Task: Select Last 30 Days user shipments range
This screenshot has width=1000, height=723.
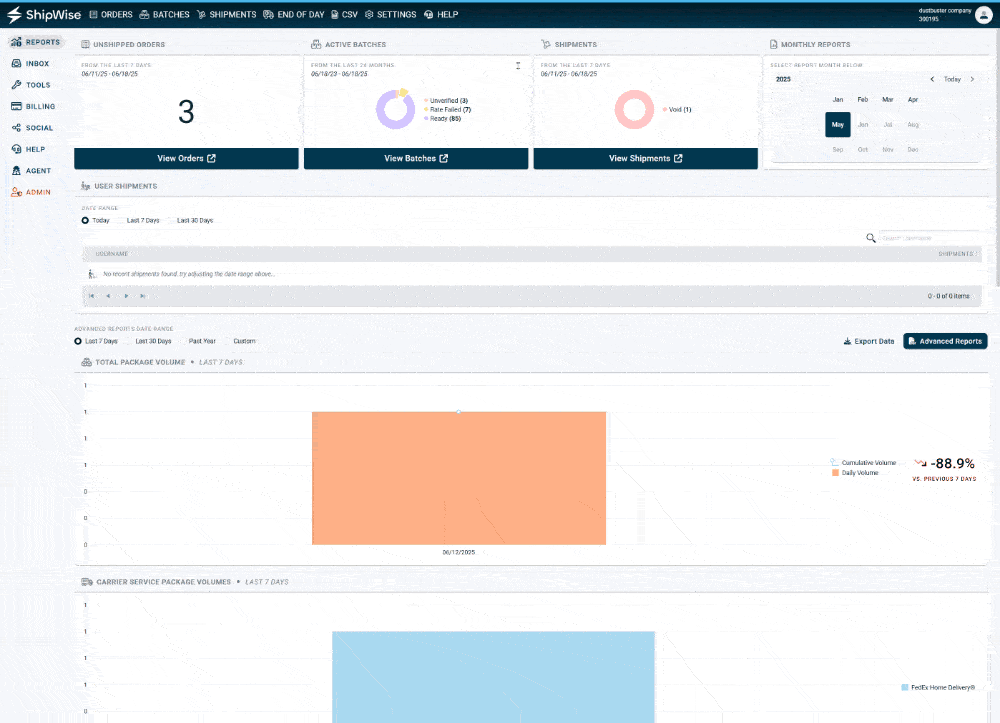Action: tap(190, 221)
